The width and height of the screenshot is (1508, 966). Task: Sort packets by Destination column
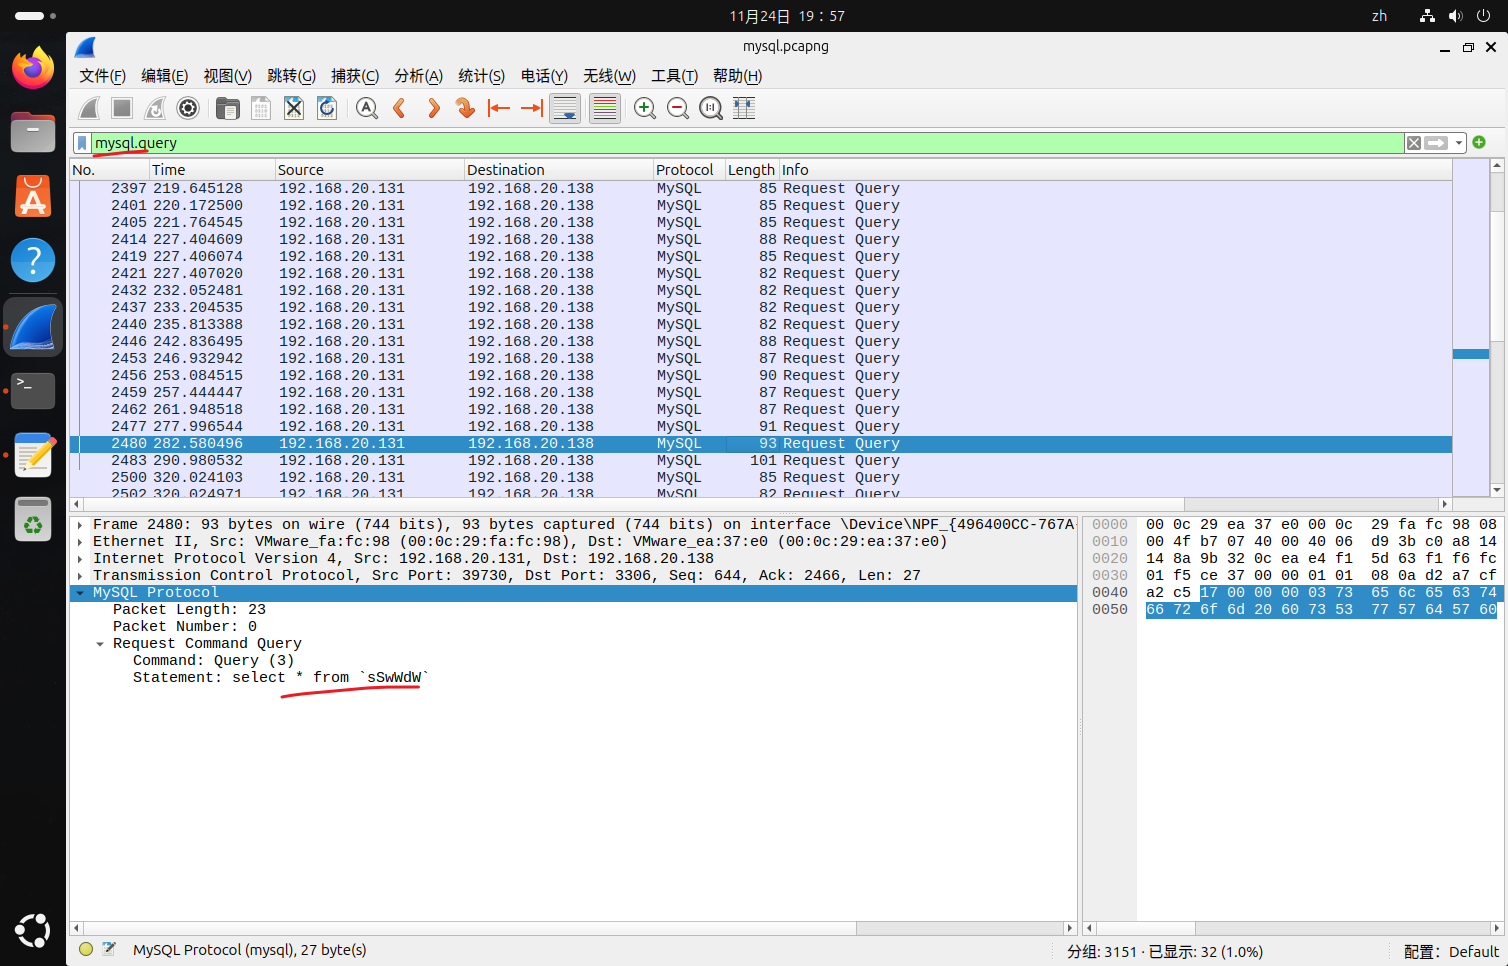click(558, 170)
